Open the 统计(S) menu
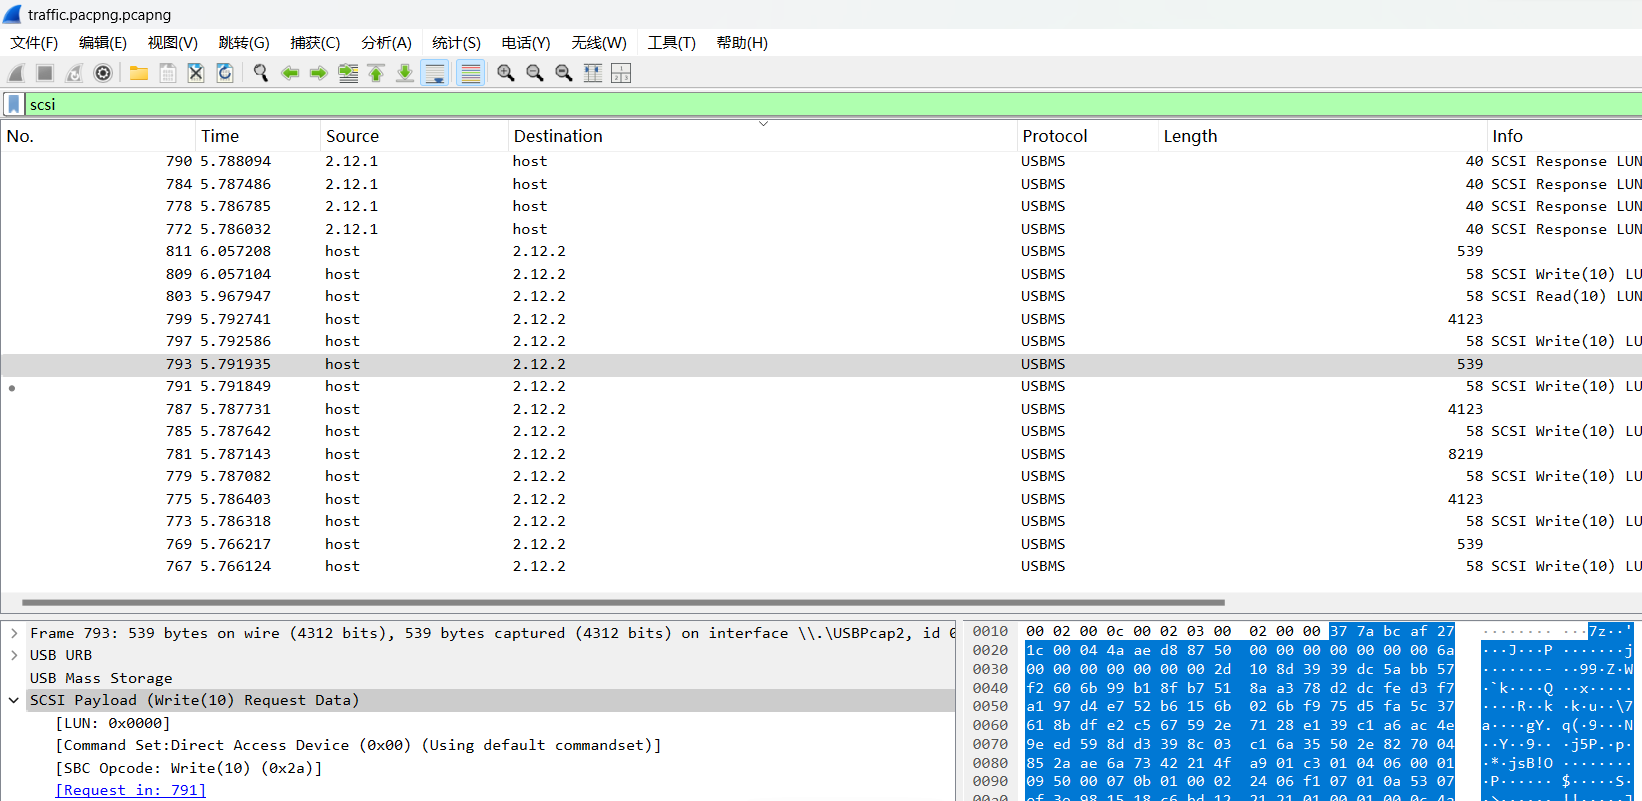The height and width of the screenshot is (801, 1642). (x=456, y=43)
